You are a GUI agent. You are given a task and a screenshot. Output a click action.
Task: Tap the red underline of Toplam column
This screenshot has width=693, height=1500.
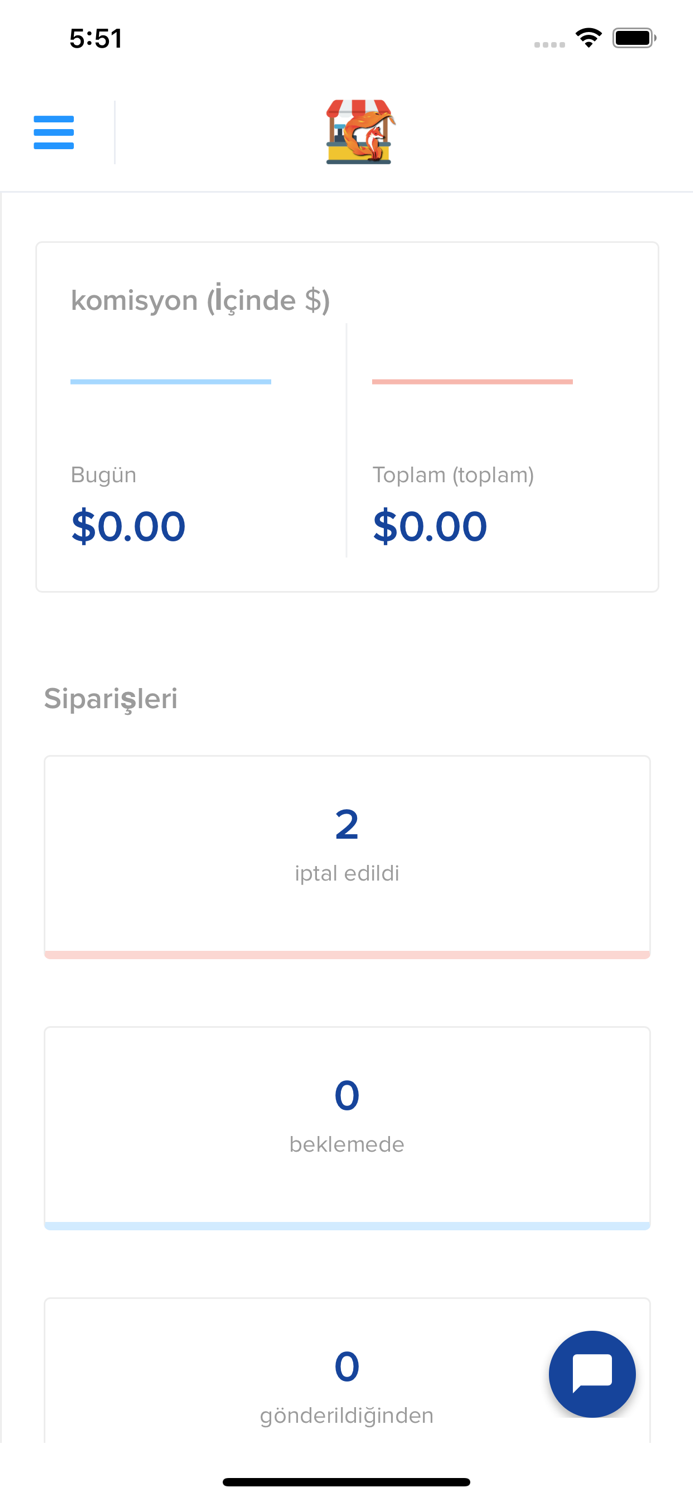coord(472,381)
